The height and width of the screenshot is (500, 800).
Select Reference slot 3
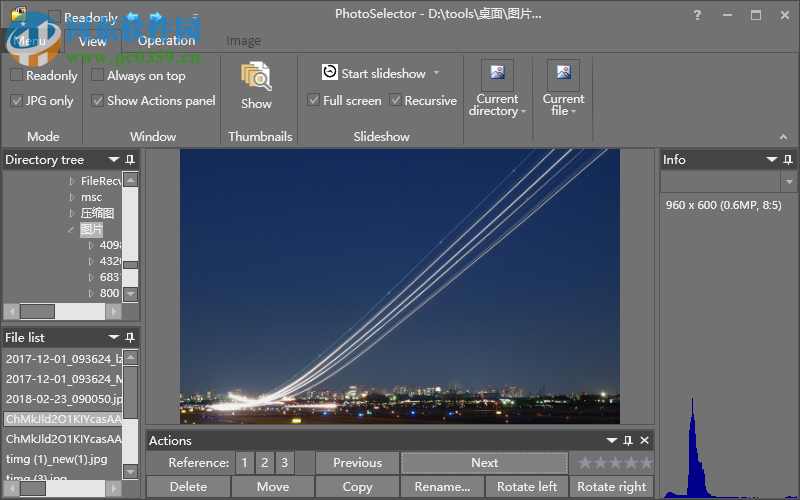coord(284,463)
